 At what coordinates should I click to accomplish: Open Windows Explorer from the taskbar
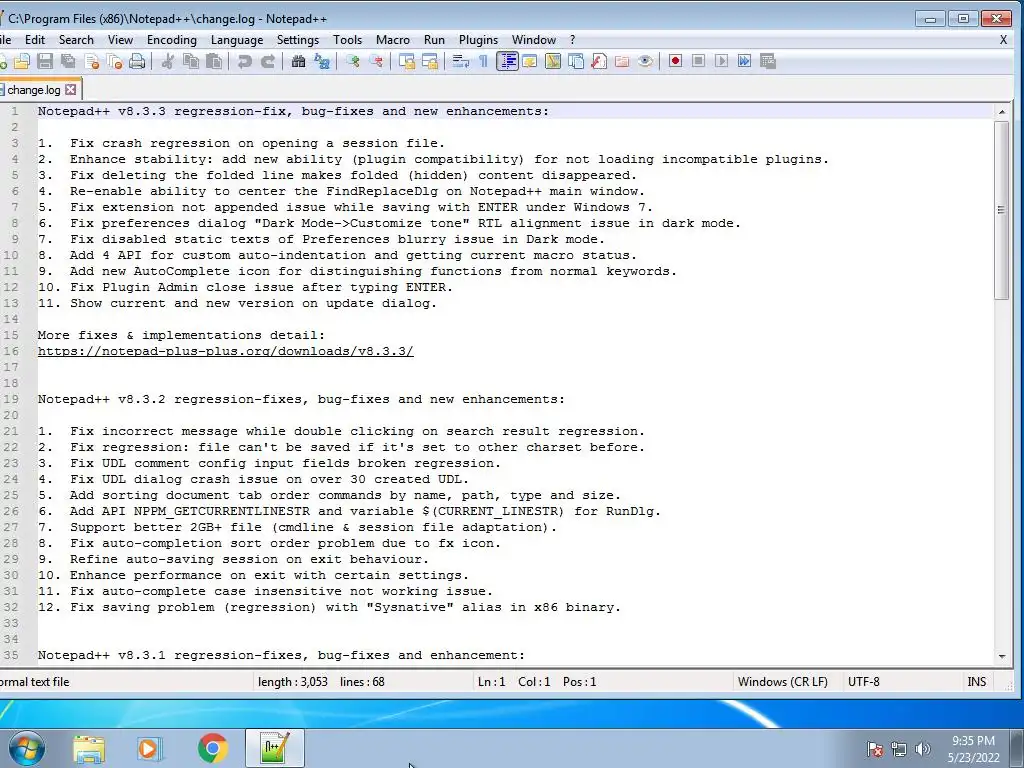point(88,748)
